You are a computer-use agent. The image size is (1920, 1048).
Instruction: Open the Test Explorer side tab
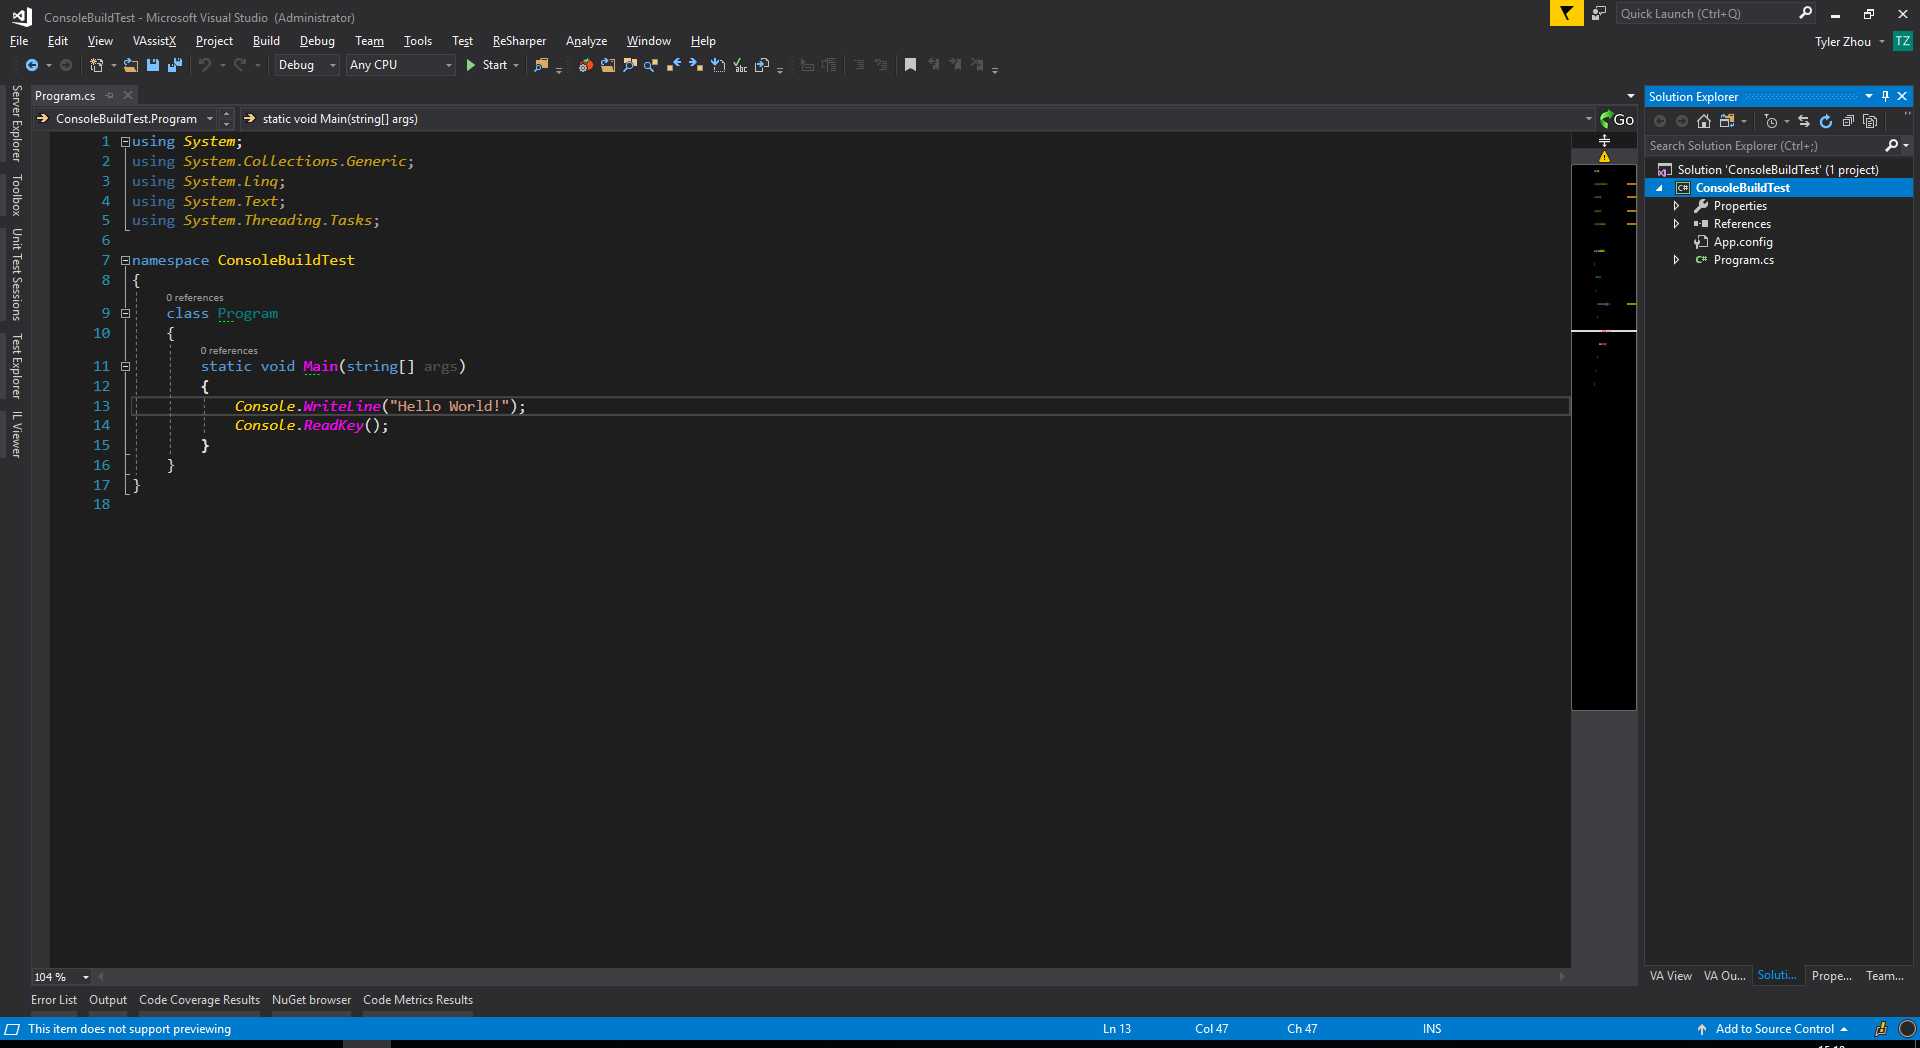pos(16,366)
